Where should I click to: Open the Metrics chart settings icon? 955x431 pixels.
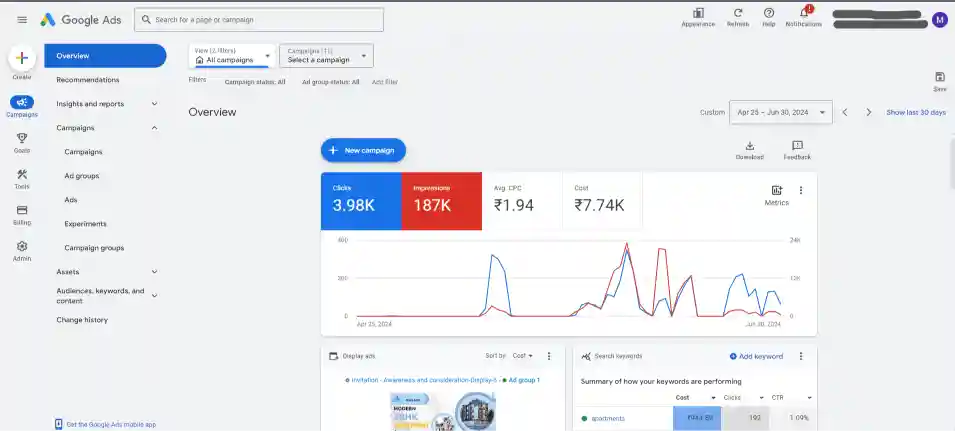coord(777,190)
